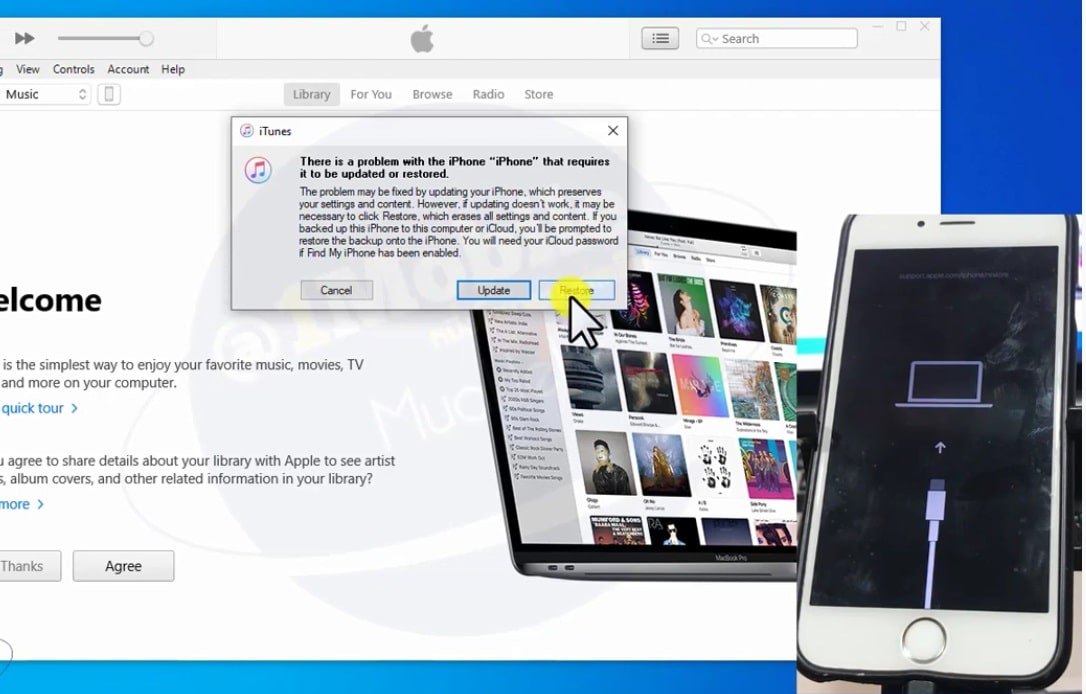Switch to the For You tab
Image resolution: width=1086 pixels, height=694 pixels.
[x=371, y=94]
